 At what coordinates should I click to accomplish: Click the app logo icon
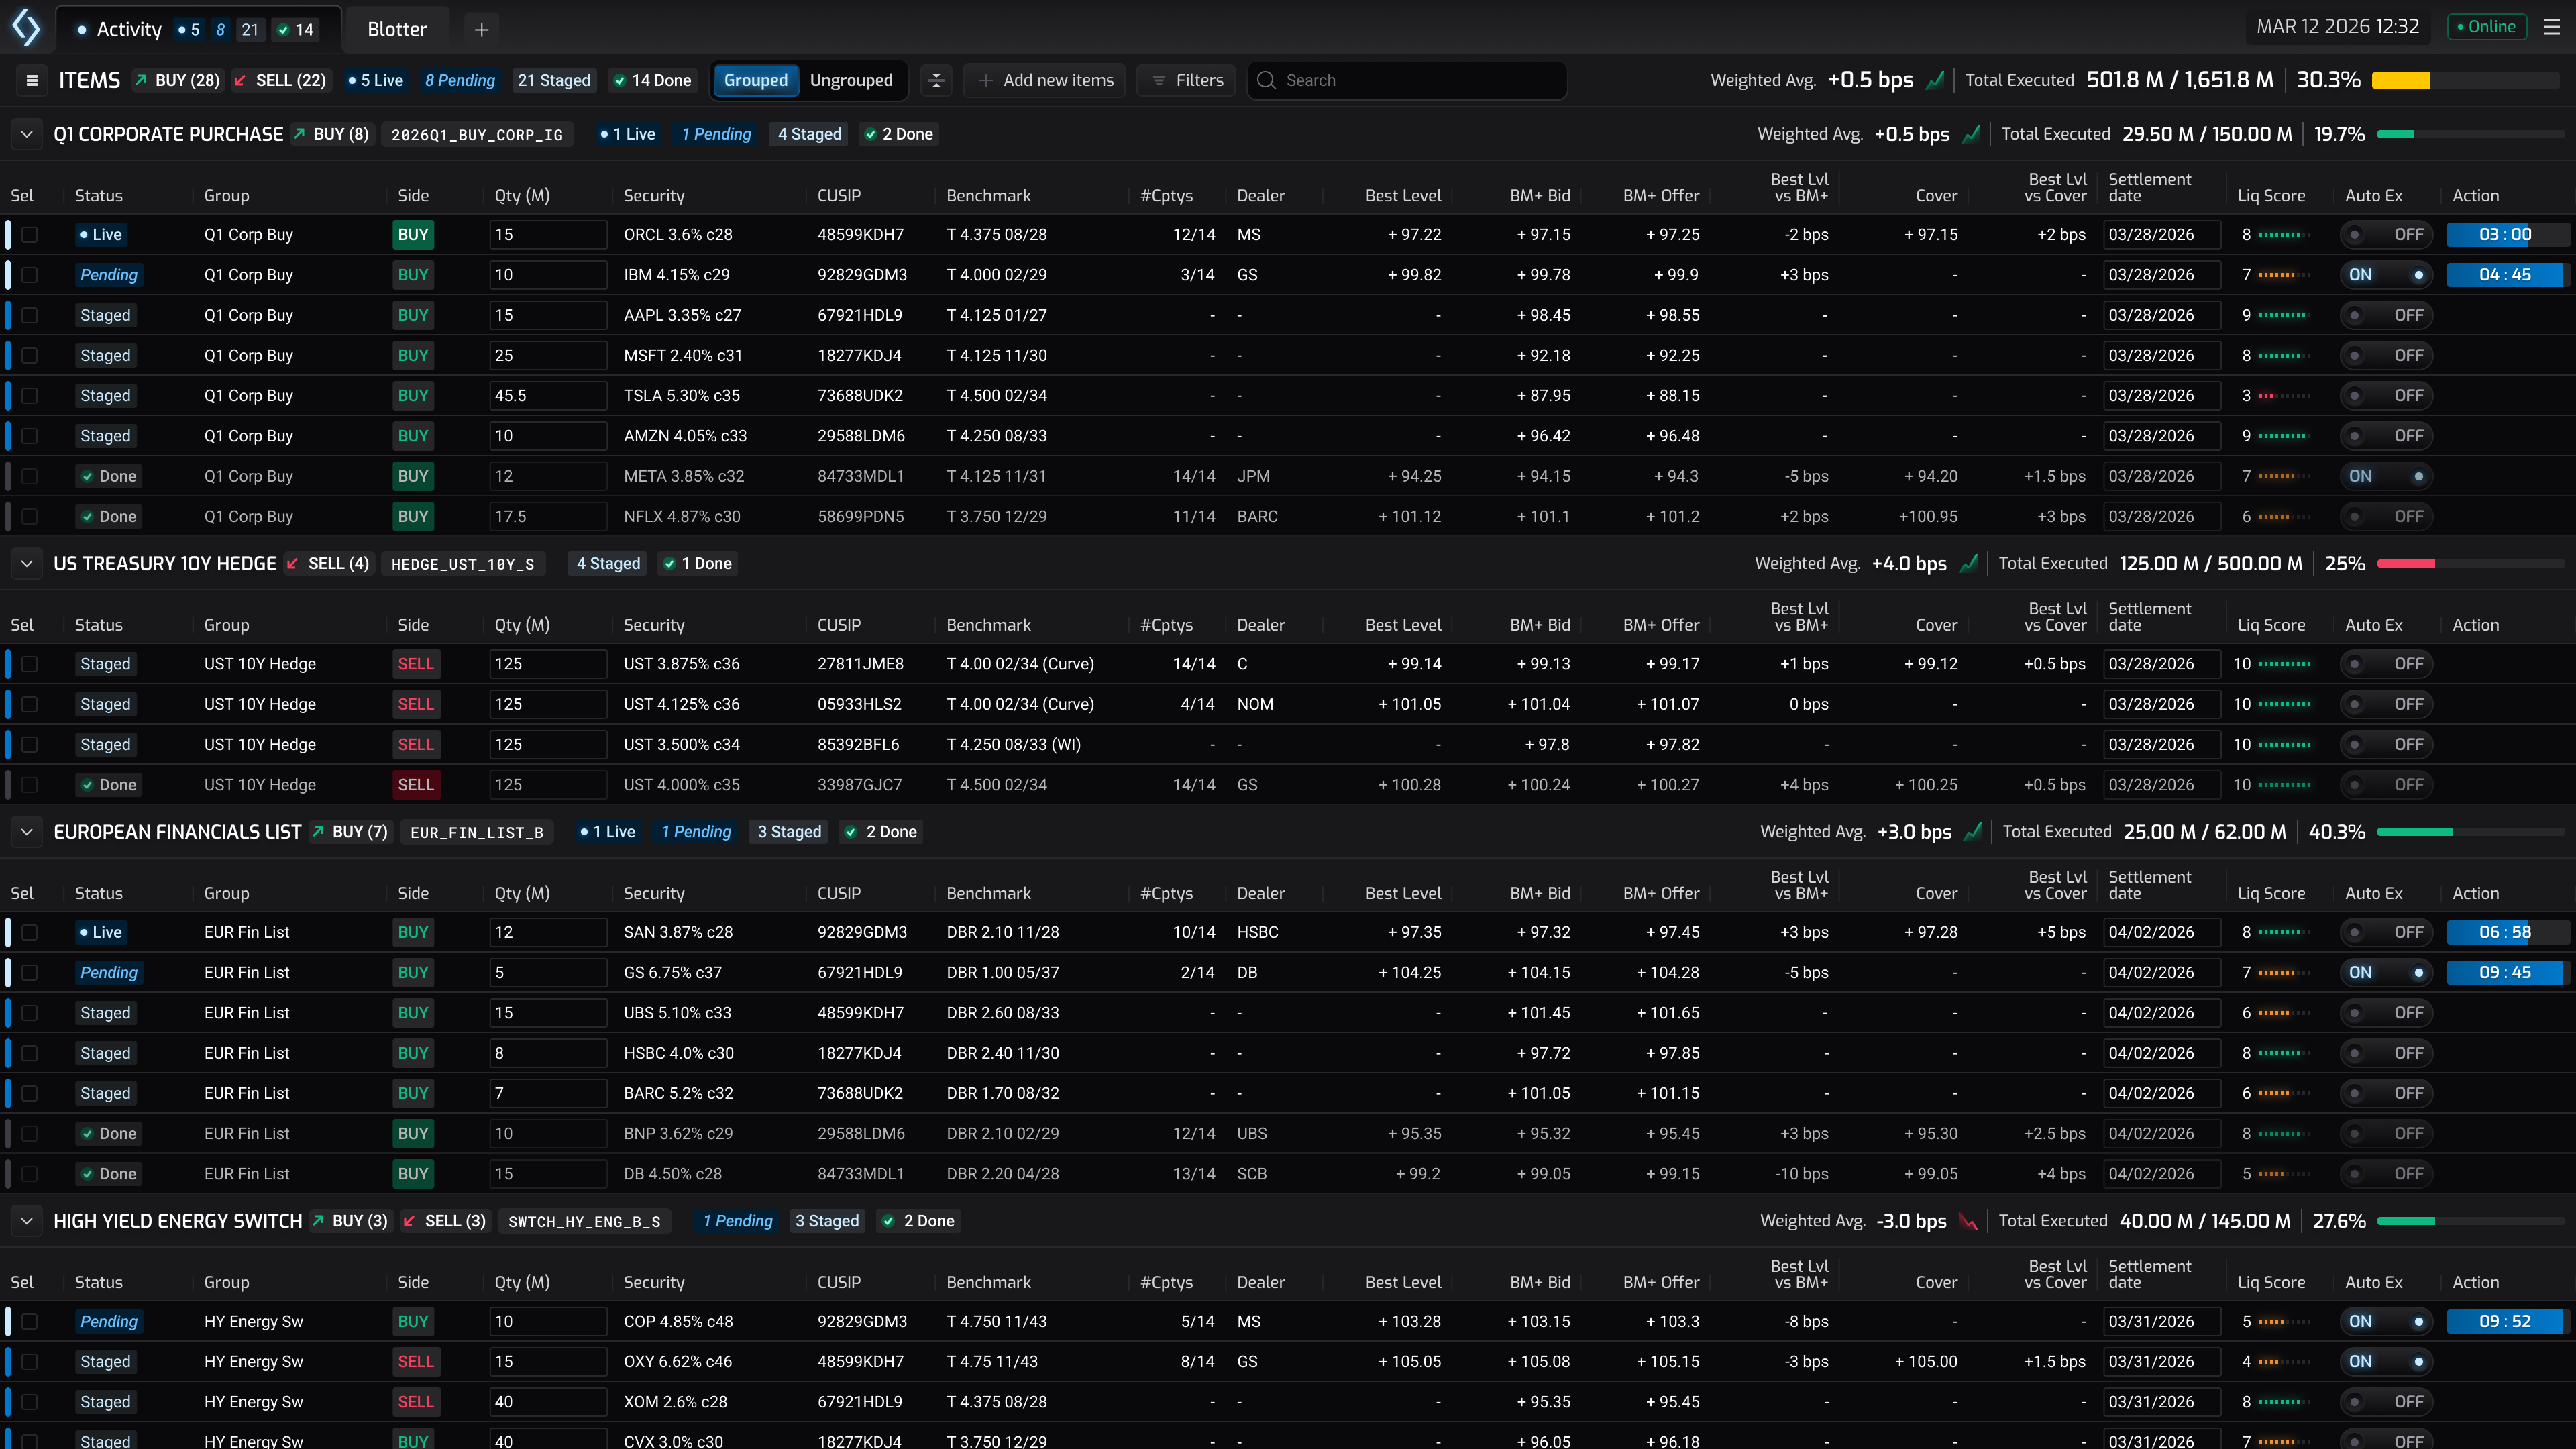(26, 28)
